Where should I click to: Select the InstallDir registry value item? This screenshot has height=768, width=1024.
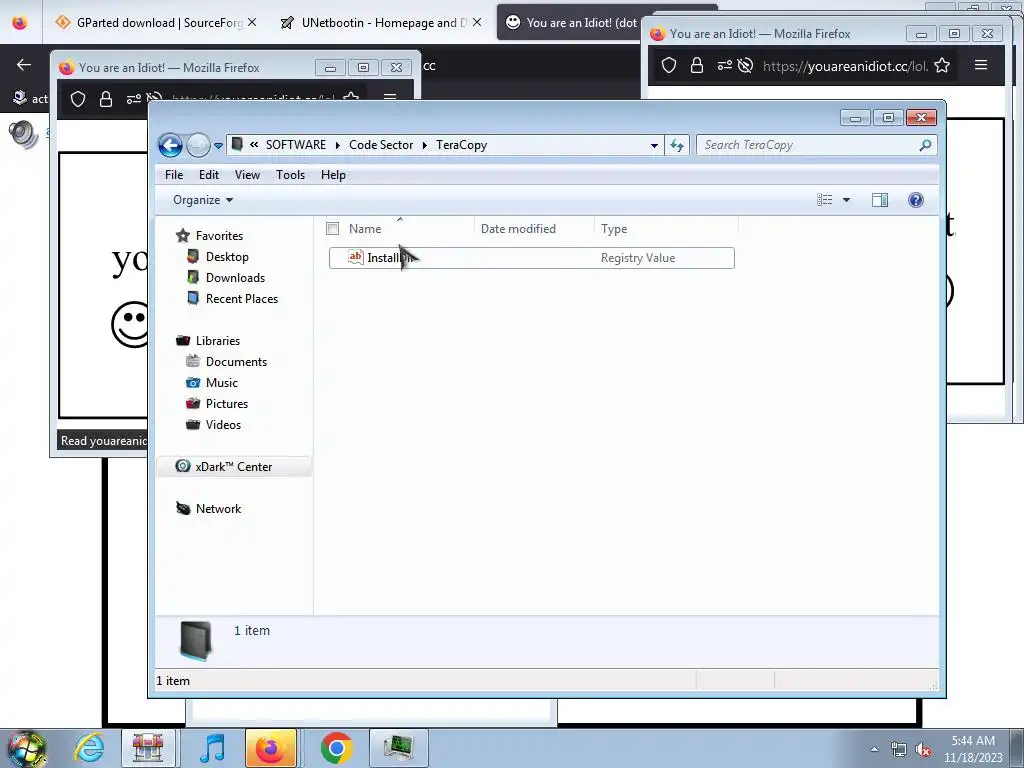(532, 258)
